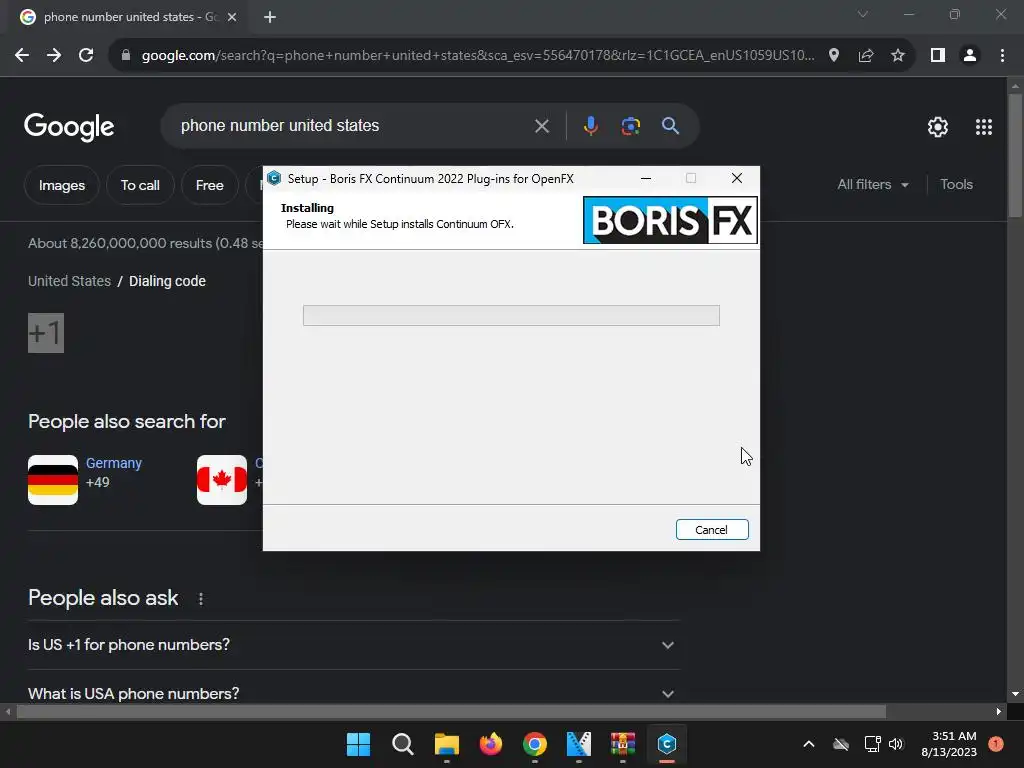Screen dimensions: 1024x768
Task: Cancel the Boris FX Continuum installation
Action: (712, 530)
